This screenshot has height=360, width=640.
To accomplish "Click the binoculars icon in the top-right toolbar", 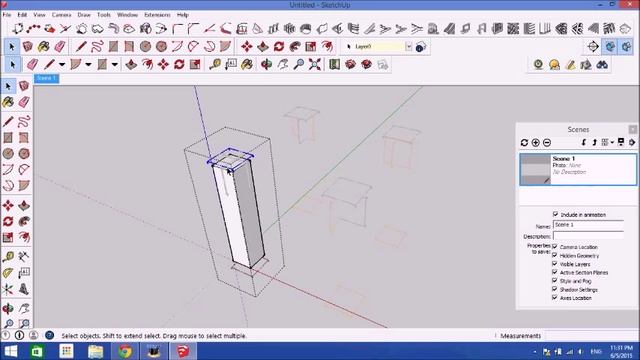I will [602, 64].
